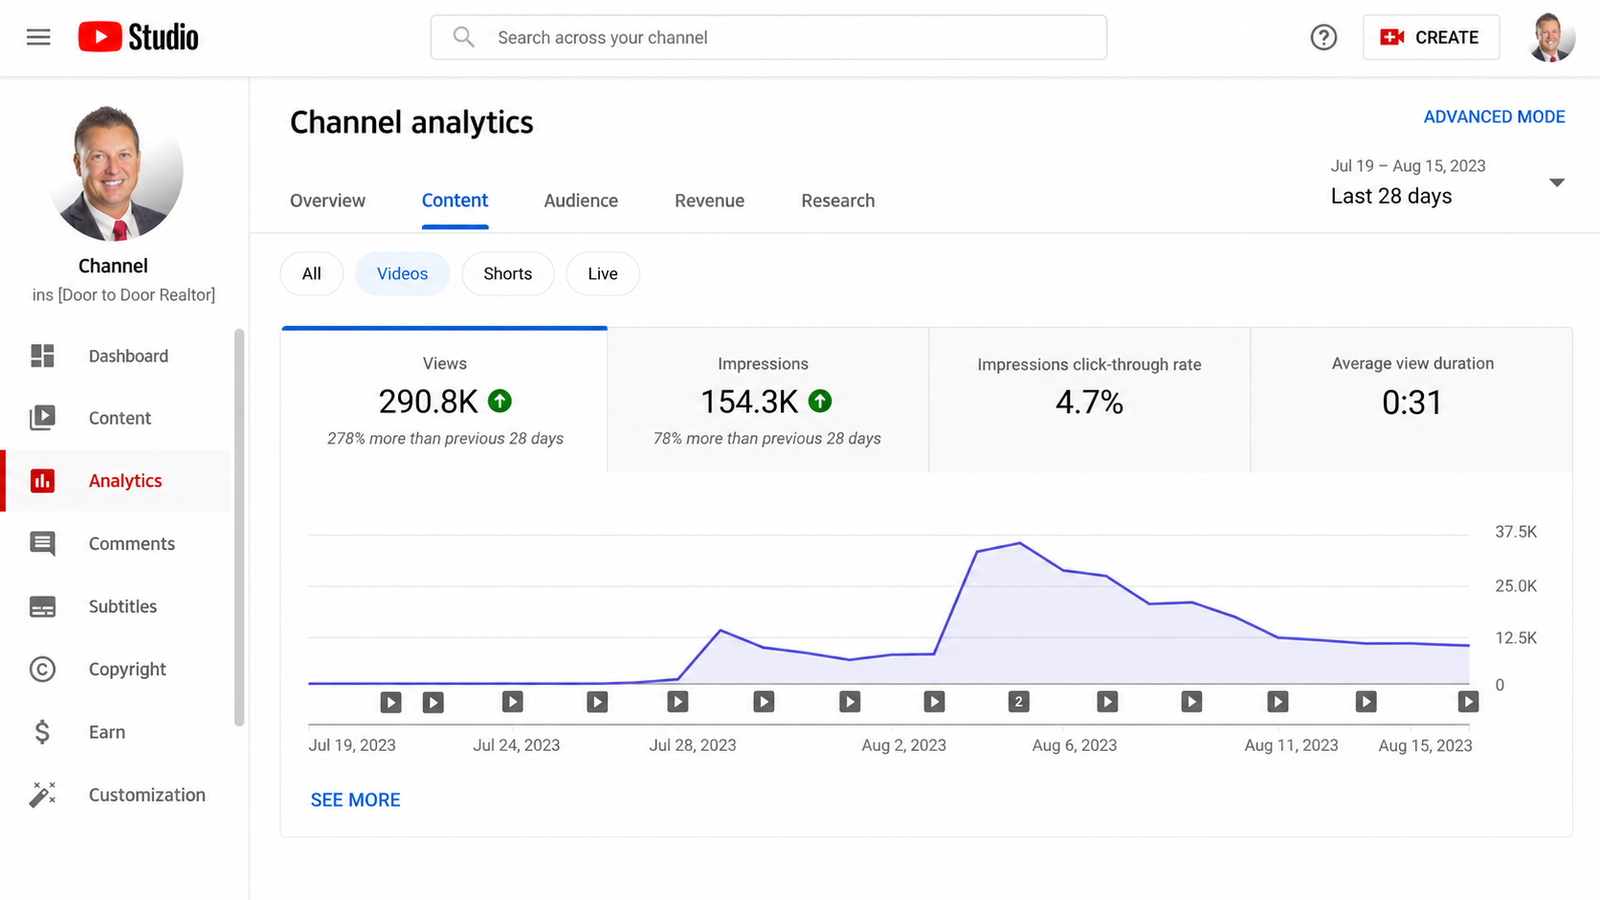
Task: Click the Earn dollar sign icon
Action: pos(42,732)
